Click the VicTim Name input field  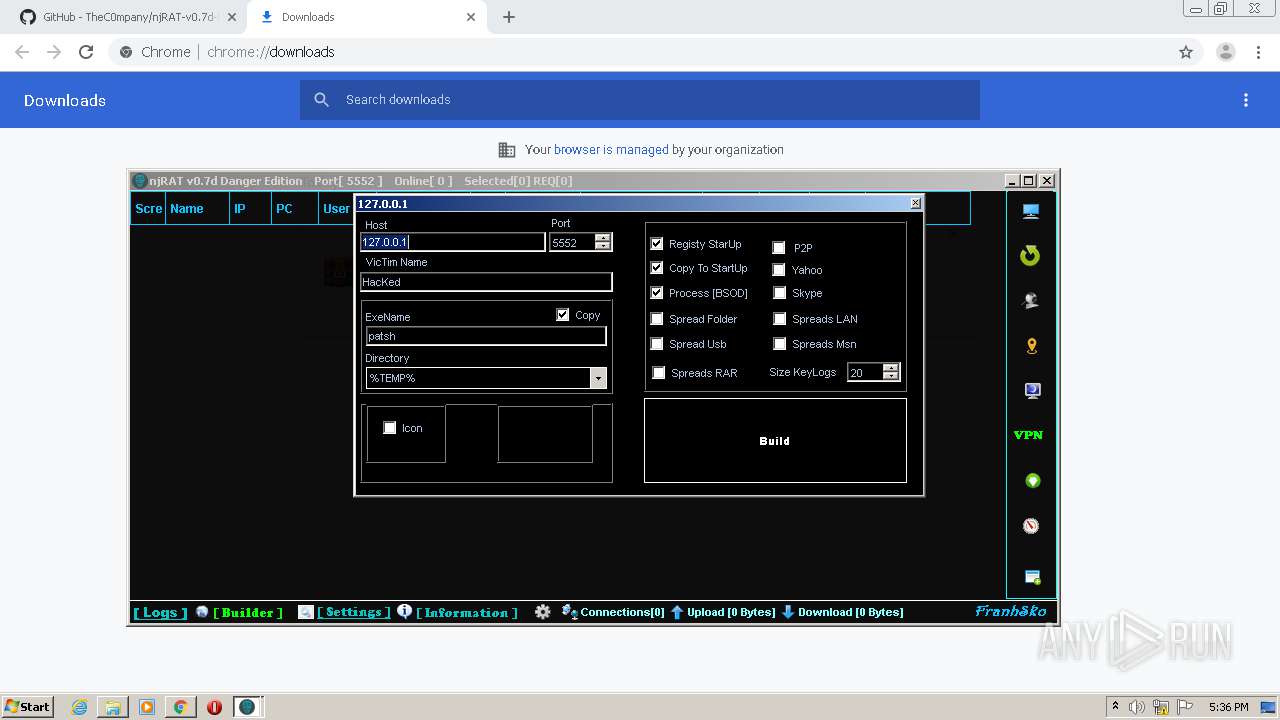click(x=486, y=282)
